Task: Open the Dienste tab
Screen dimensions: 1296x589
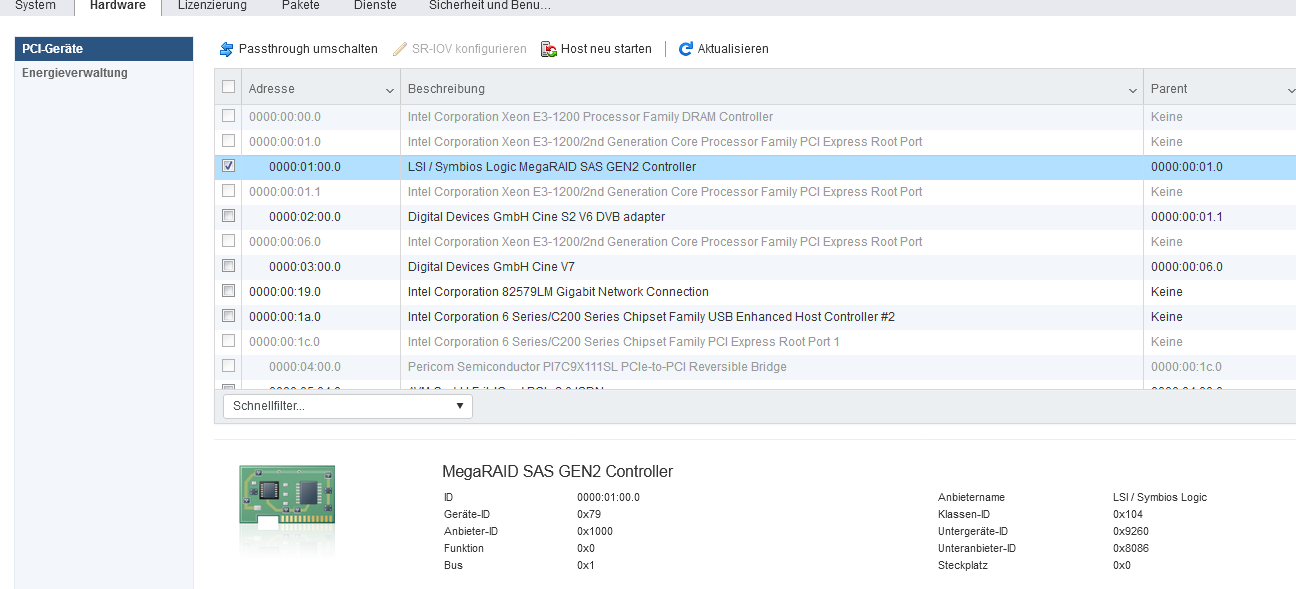Action: 375,6
